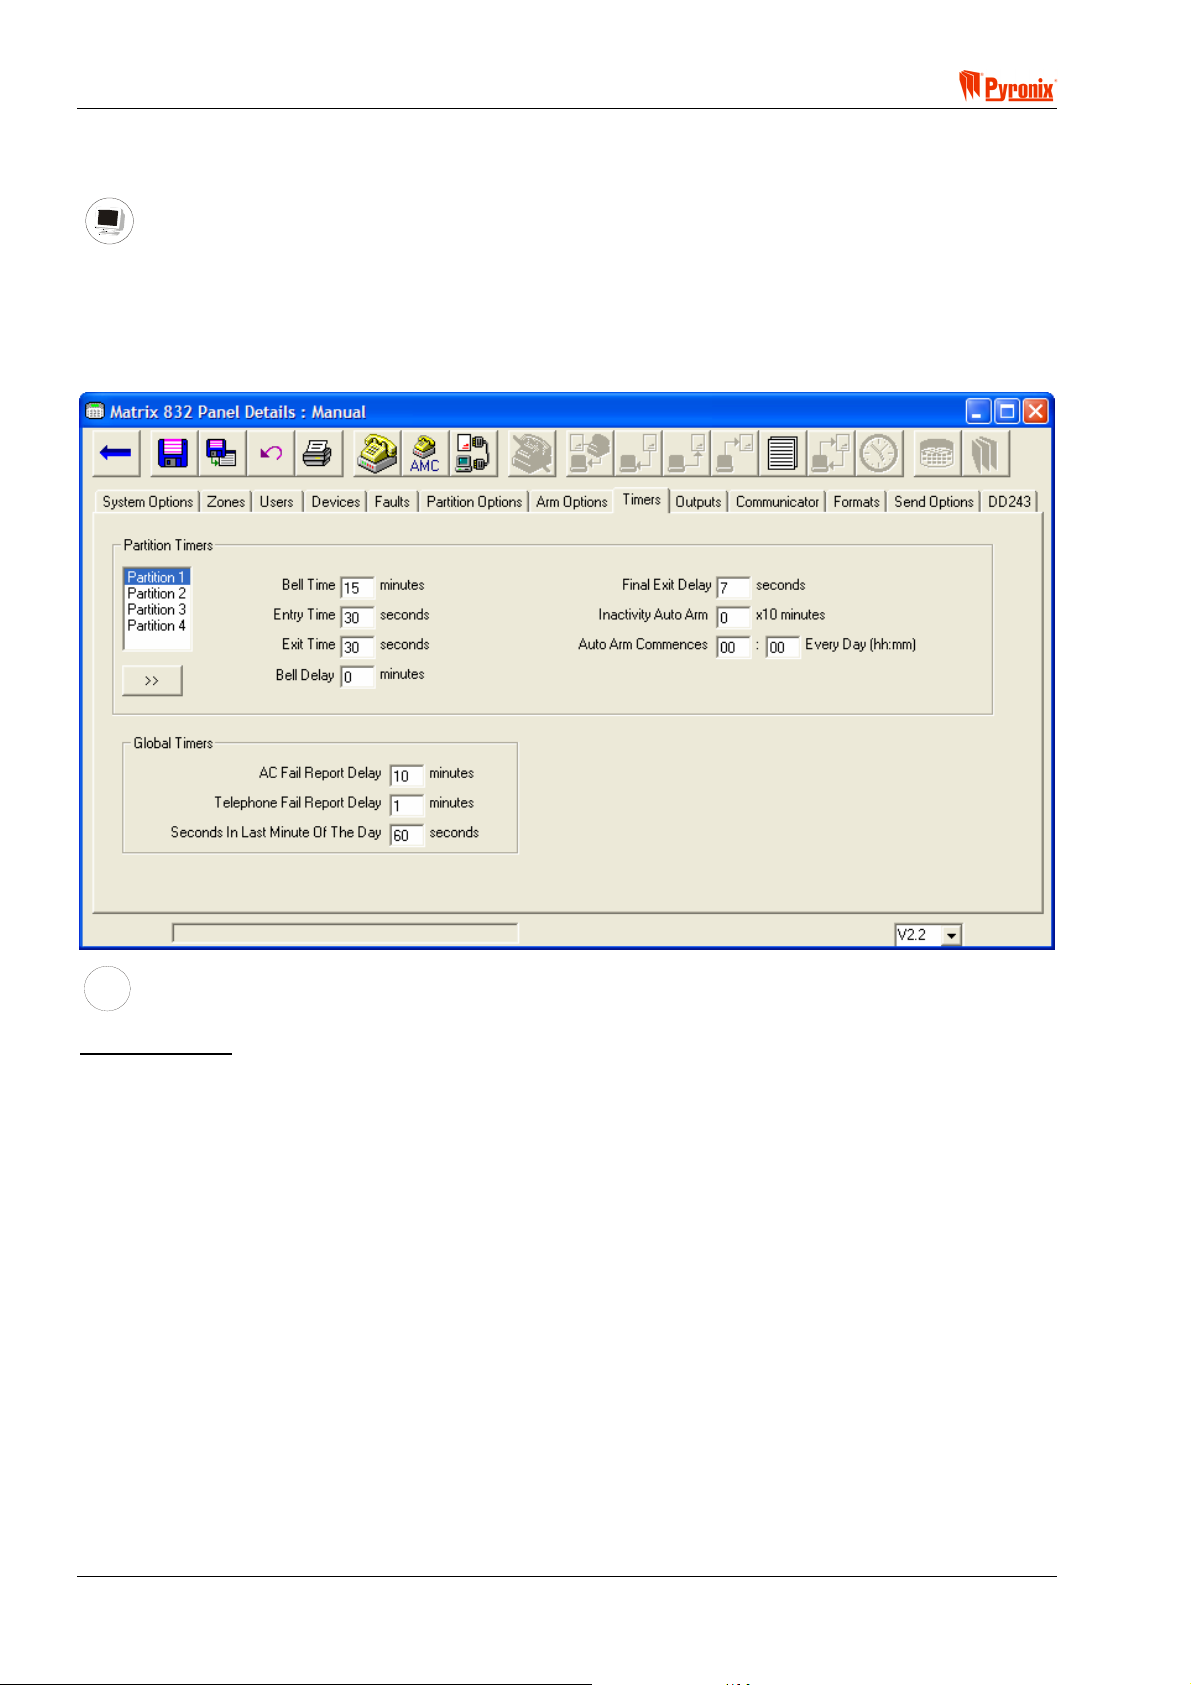Click the save-as disk with list icon
Viewport: 1191px width, 1685px height.
[221, 454]
